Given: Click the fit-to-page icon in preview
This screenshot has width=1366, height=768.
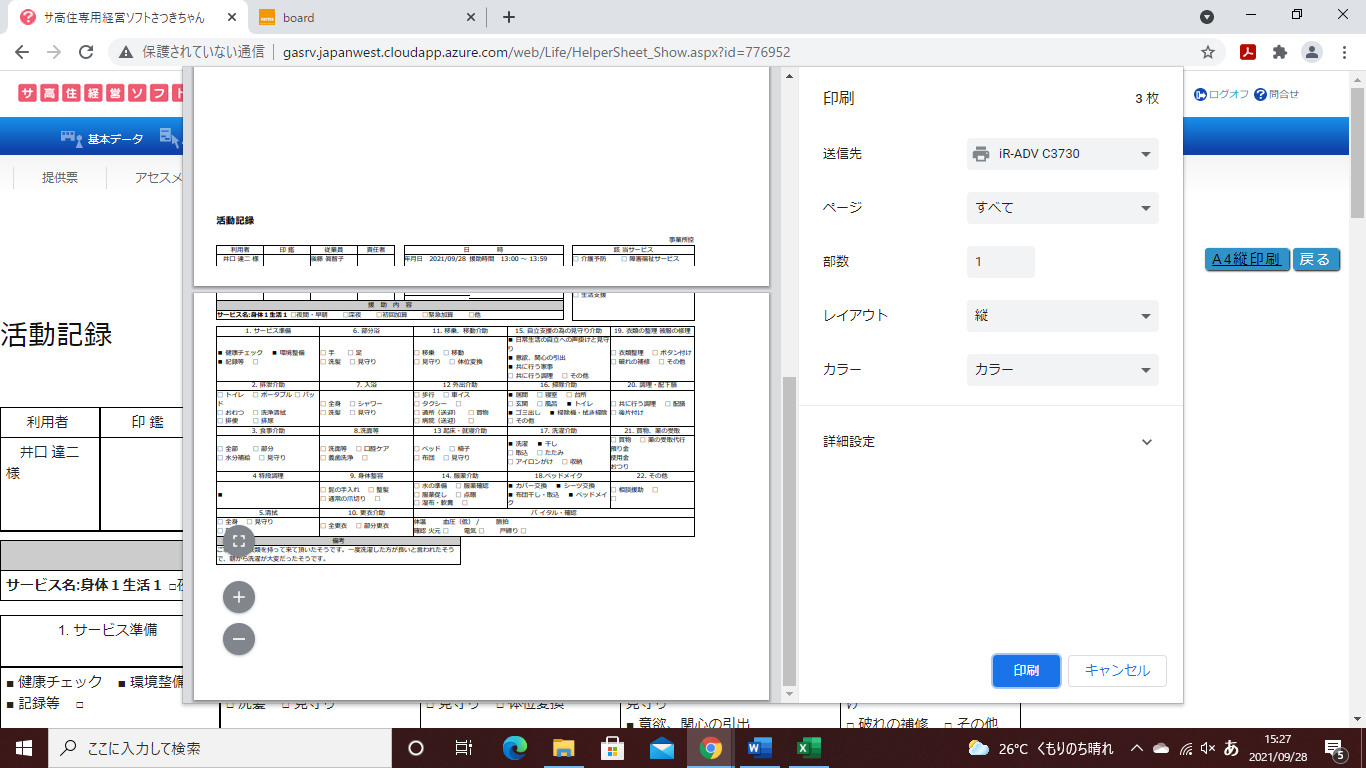Looking at the screenshot, I should point(238,541).
